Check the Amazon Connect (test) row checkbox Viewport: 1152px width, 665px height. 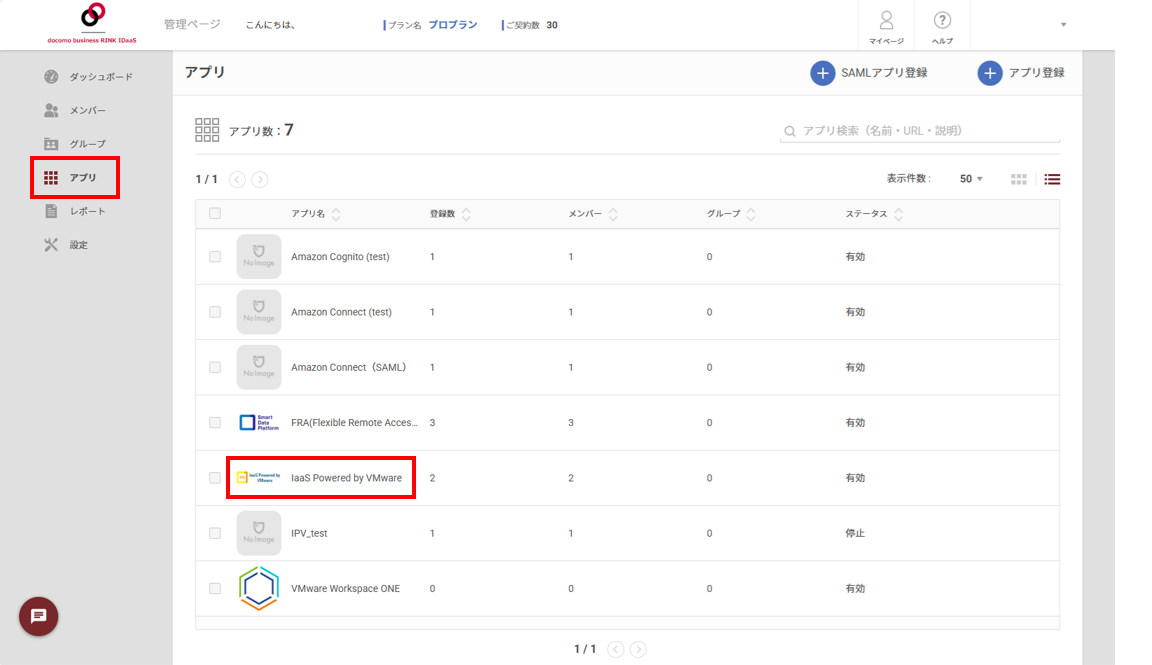coord(215,312)
